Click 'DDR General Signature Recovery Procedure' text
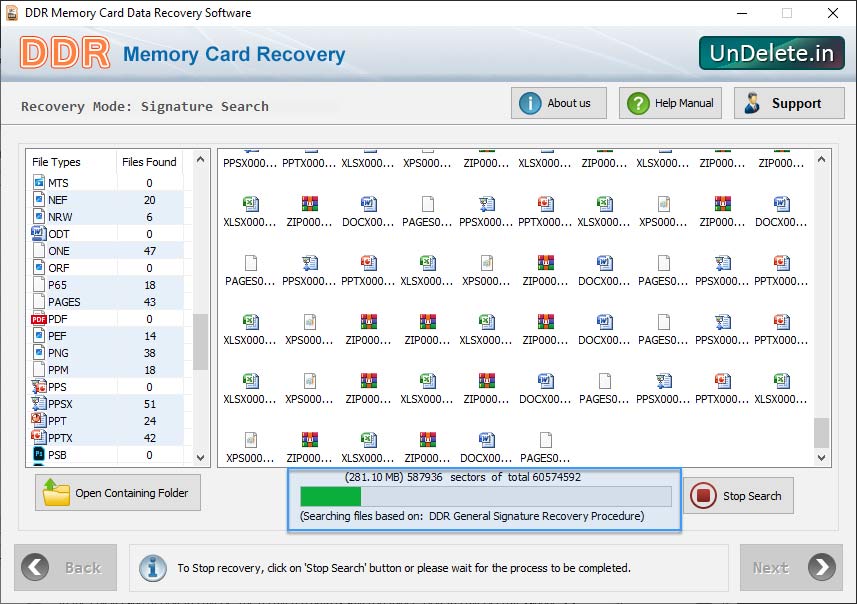This screenshot has height=604, width=857. click(x=536, y=515)
